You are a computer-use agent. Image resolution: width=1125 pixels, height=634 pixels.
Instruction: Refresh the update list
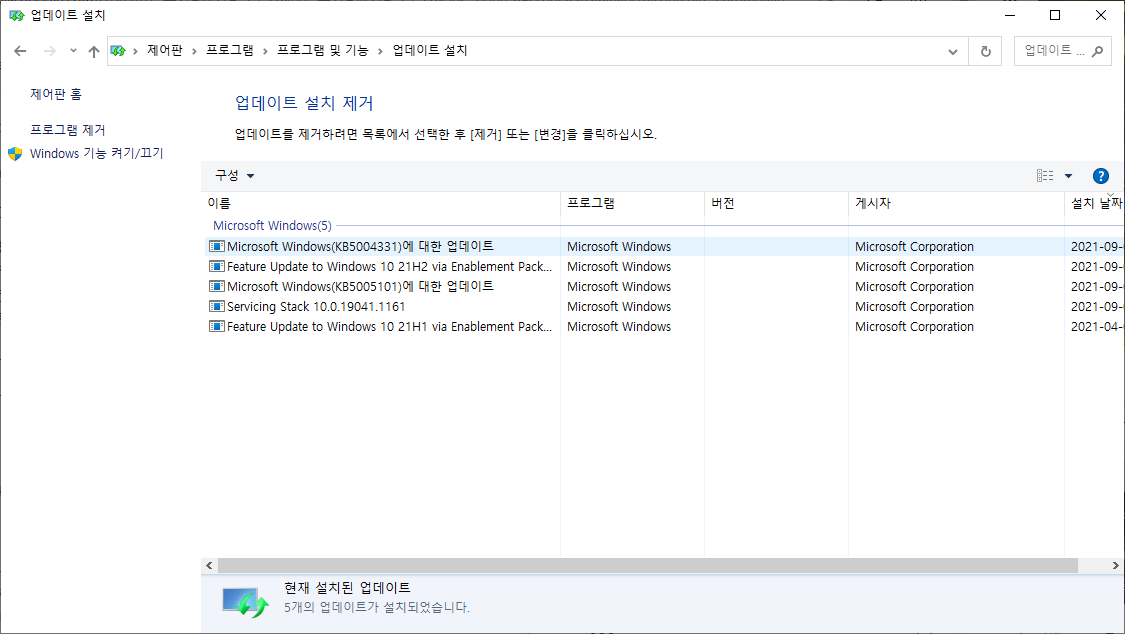(x=986, y=52)
